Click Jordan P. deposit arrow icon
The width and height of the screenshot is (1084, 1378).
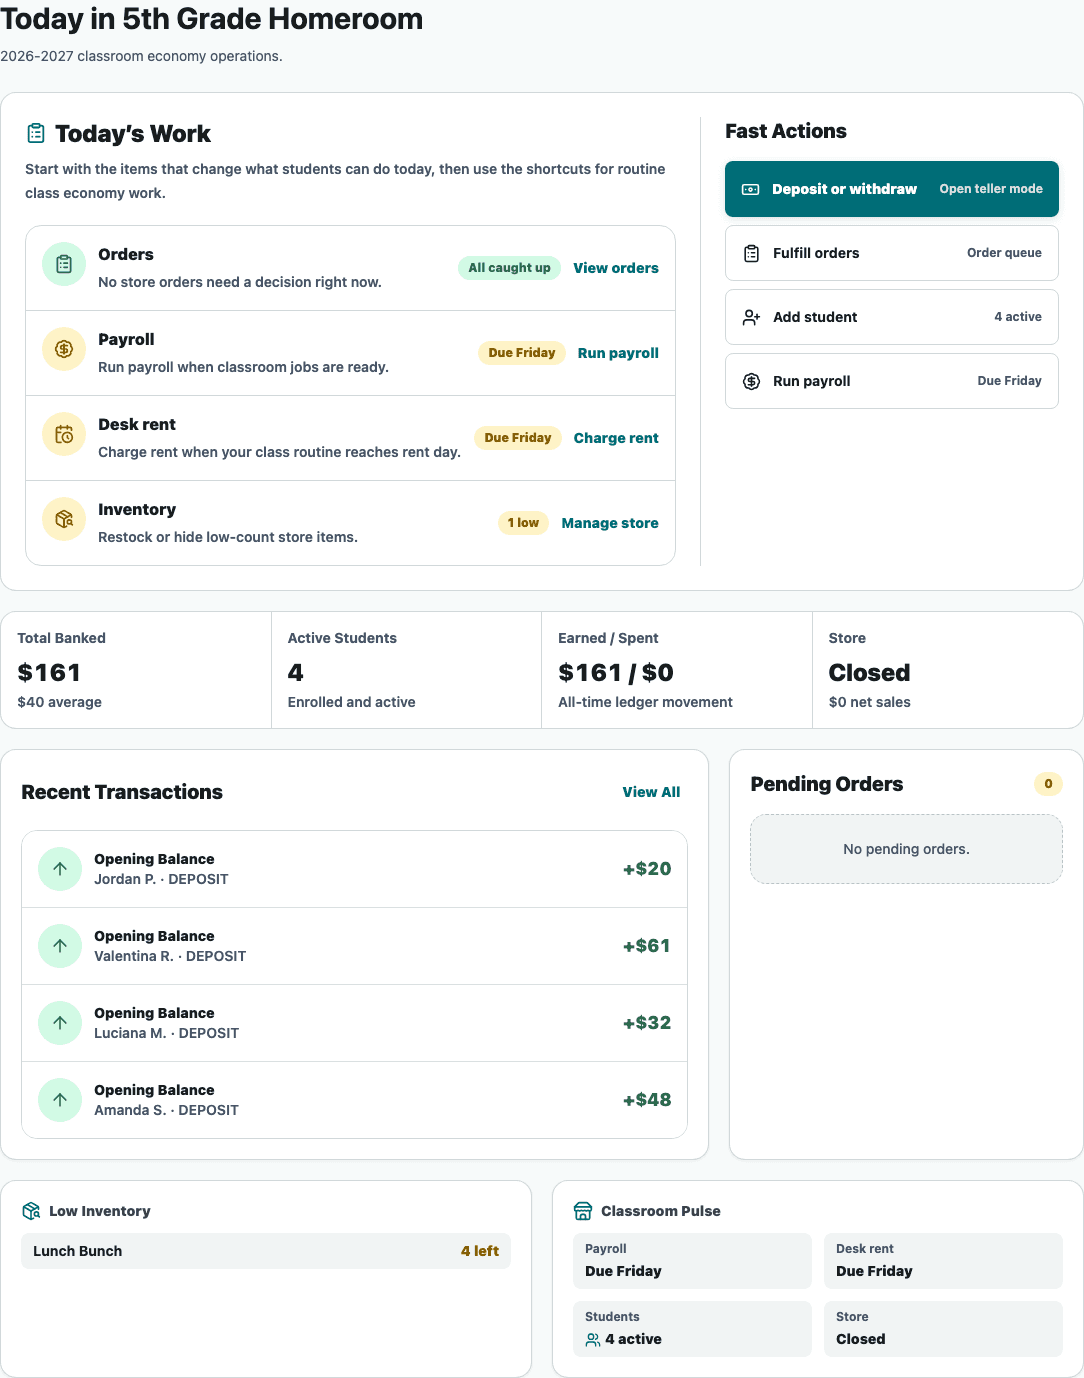[60, 869]
